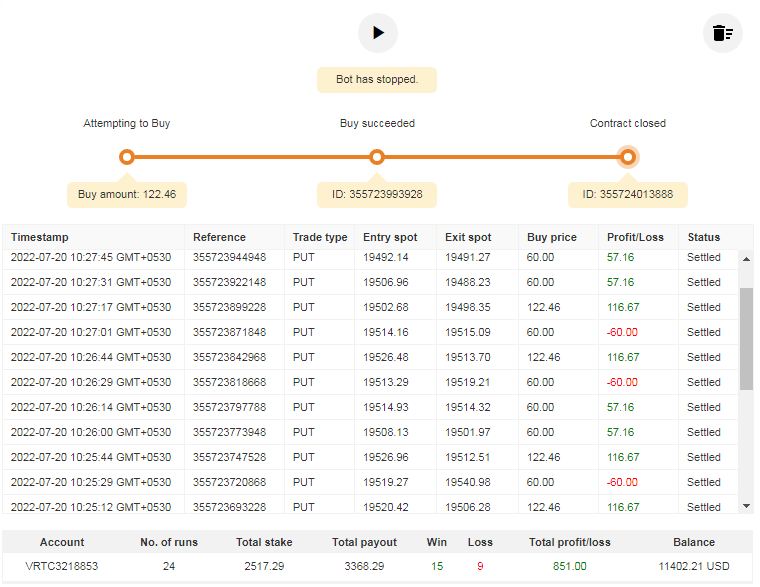Click the Exit spot column header
760x587 pixels.
tap(468, 237)
